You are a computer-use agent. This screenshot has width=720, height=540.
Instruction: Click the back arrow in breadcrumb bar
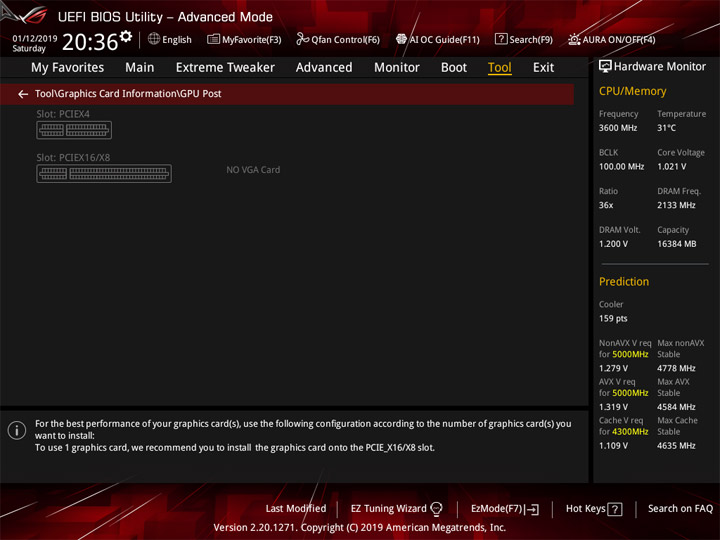point(23,94)
